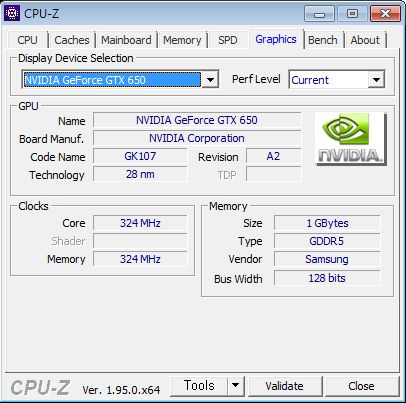Image resolution: width=406 pixels, height=403 pixels.
Task: Select the Graphics tab
Action: (x=276, y=39)
